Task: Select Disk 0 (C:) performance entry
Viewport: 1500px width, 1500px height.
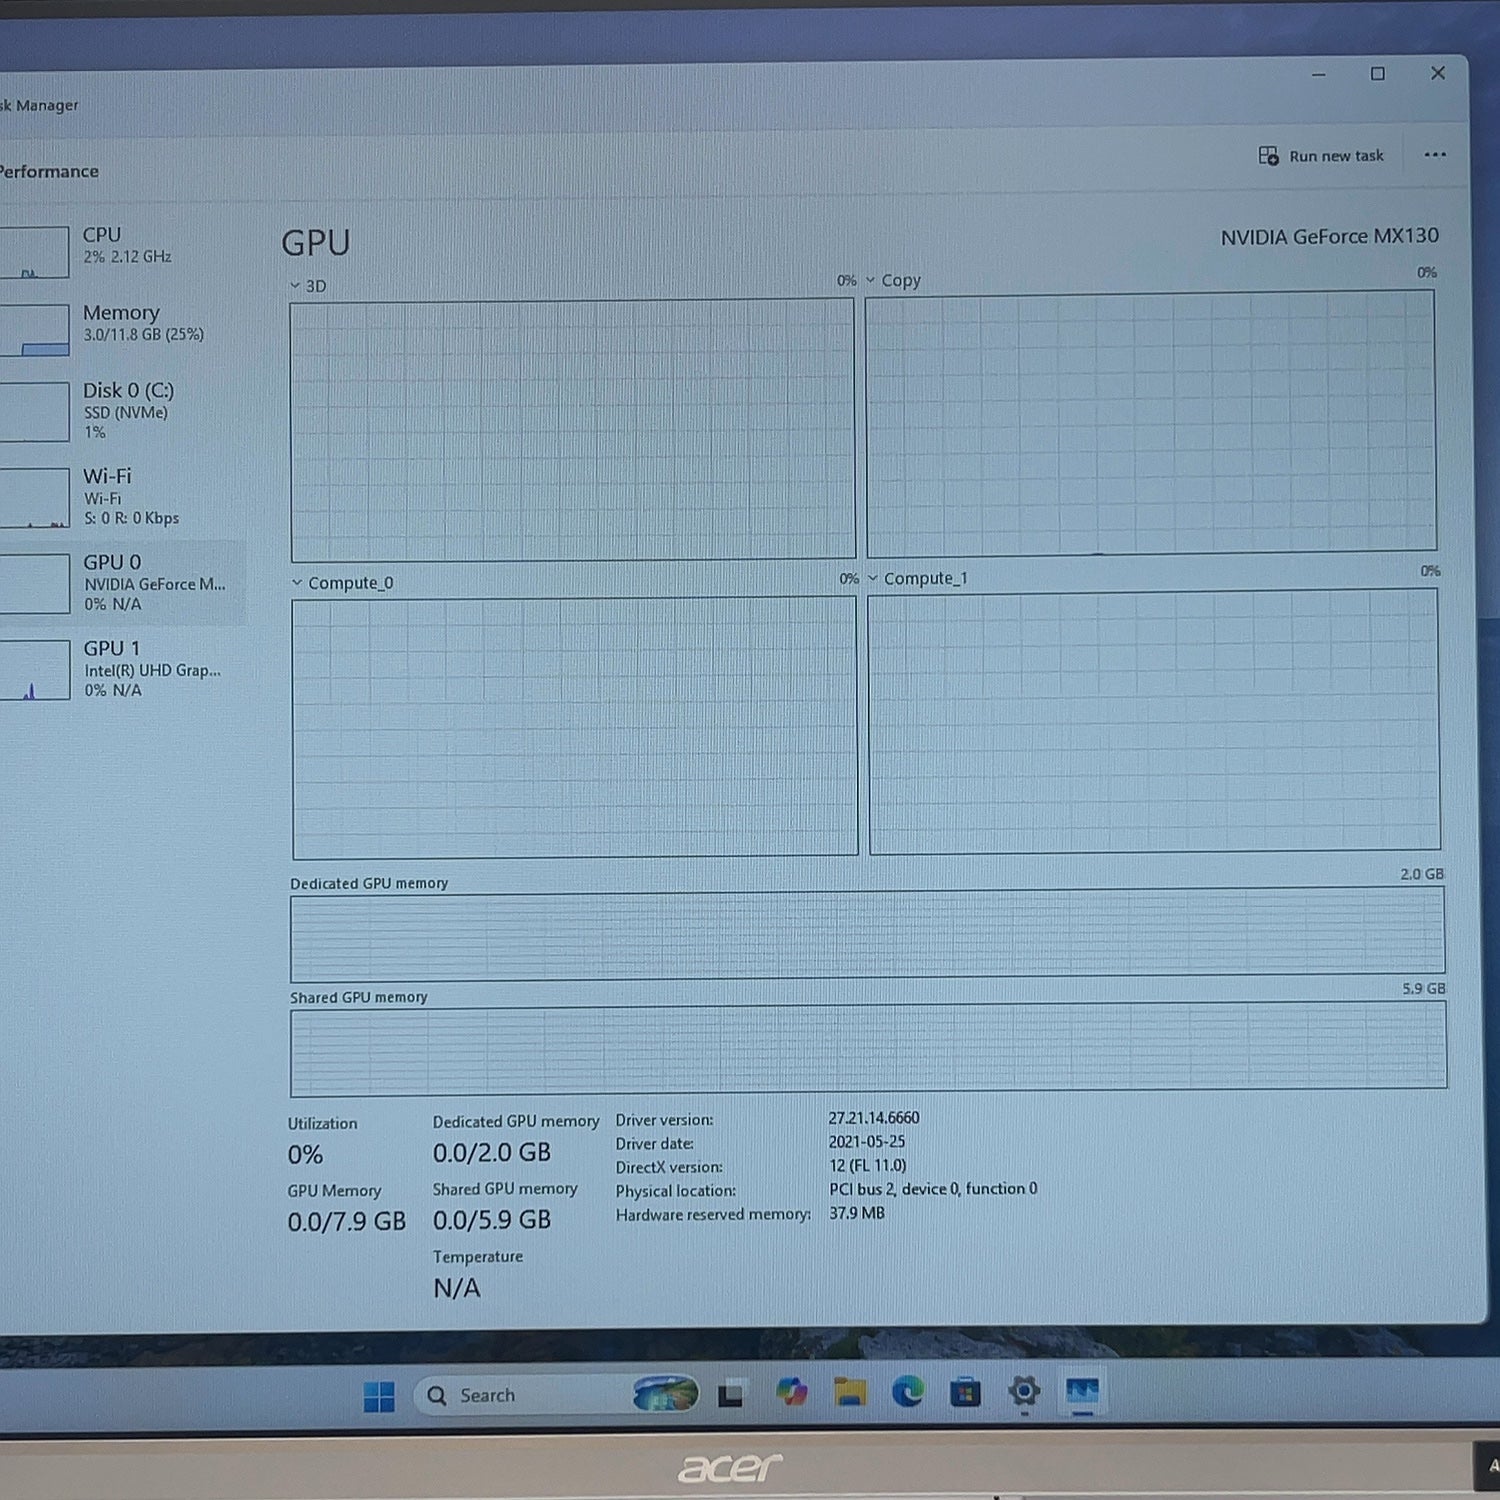Action: point(120,410)
